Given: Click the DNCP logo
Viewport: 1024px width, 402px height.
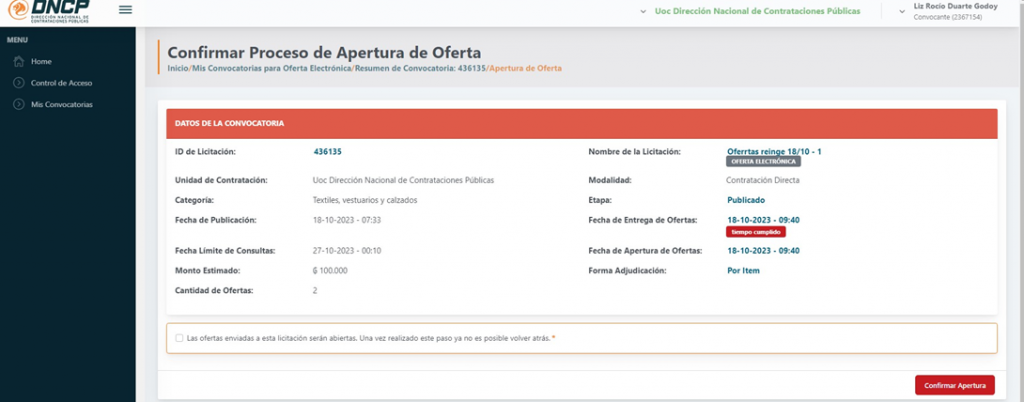Looking at the screenshot, I should 49,11.
